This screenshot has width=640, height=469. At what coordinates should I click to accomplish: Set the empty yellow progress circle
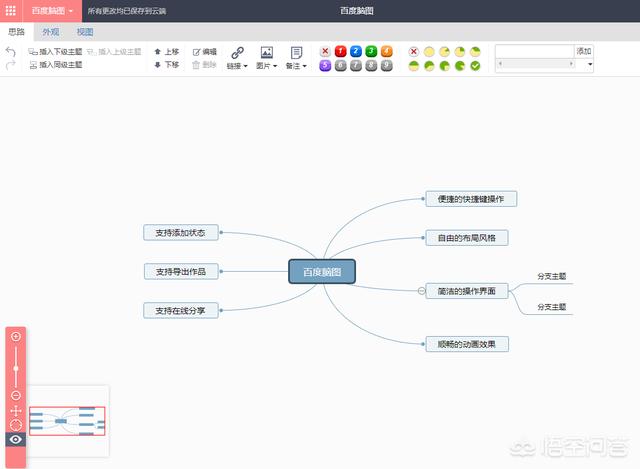point(429,51)
